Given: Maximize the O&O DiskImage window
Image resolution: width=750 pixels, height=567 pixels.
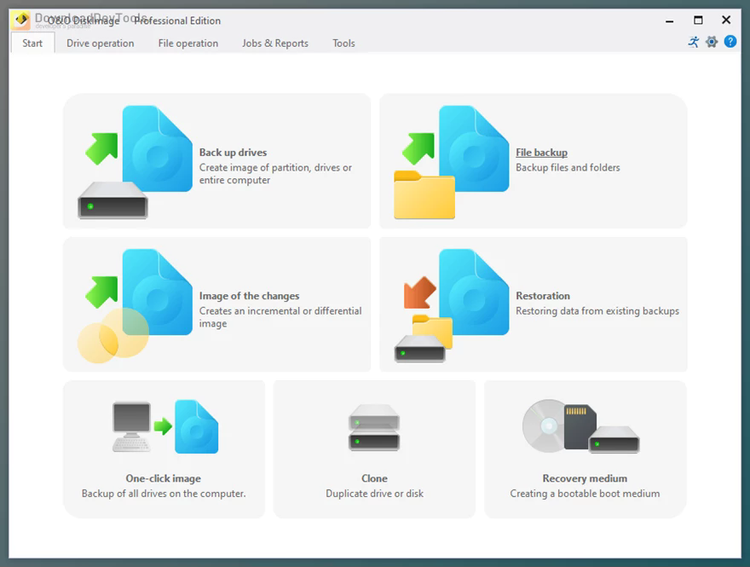Looking at the screenshot, I should click(x=698, y=20).
